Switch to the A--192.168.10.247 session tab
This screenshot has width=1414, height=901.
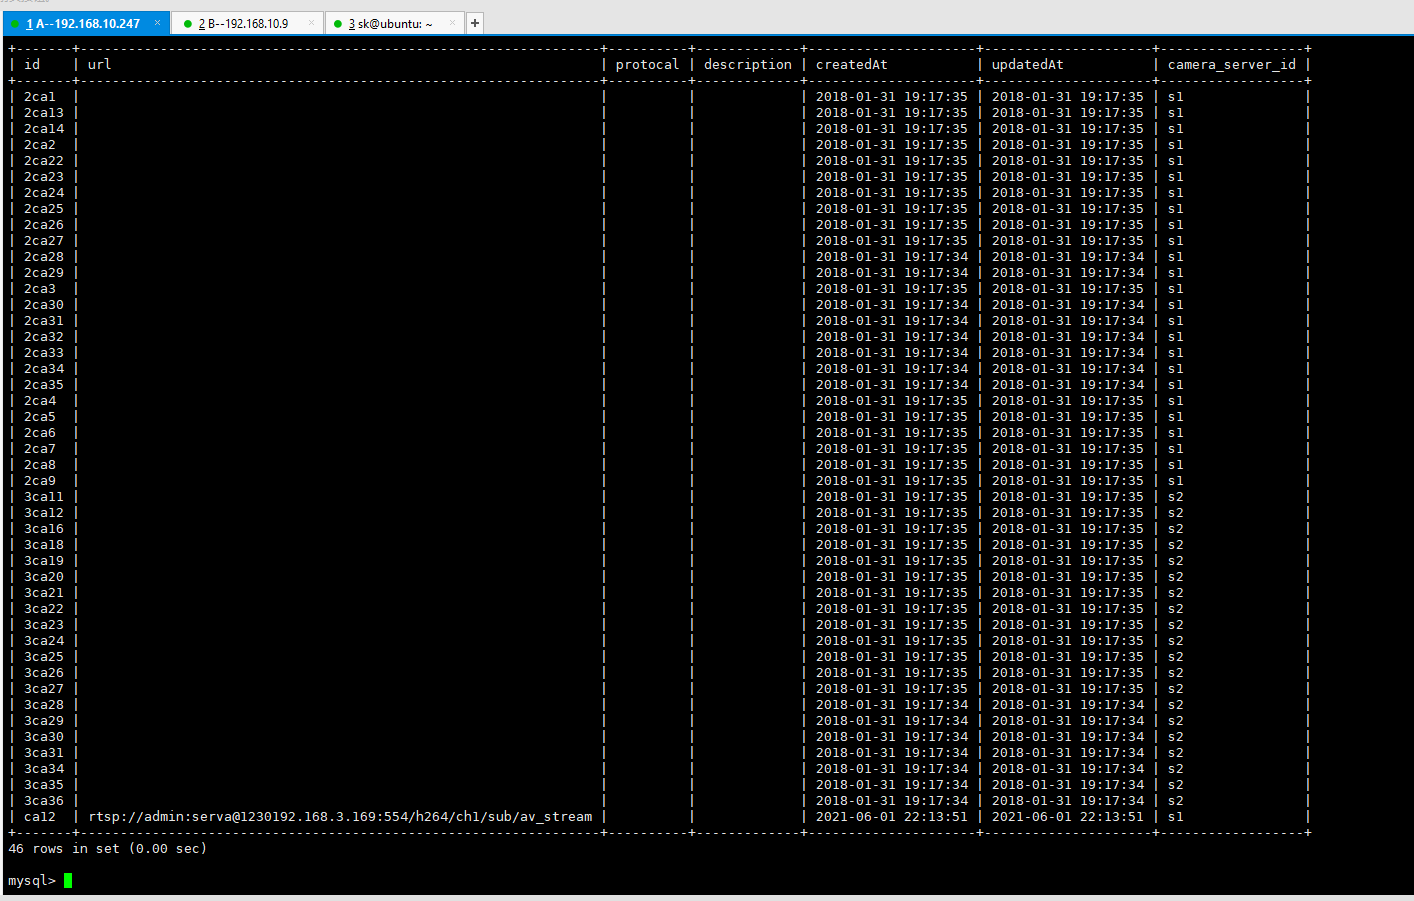[86, 23]
